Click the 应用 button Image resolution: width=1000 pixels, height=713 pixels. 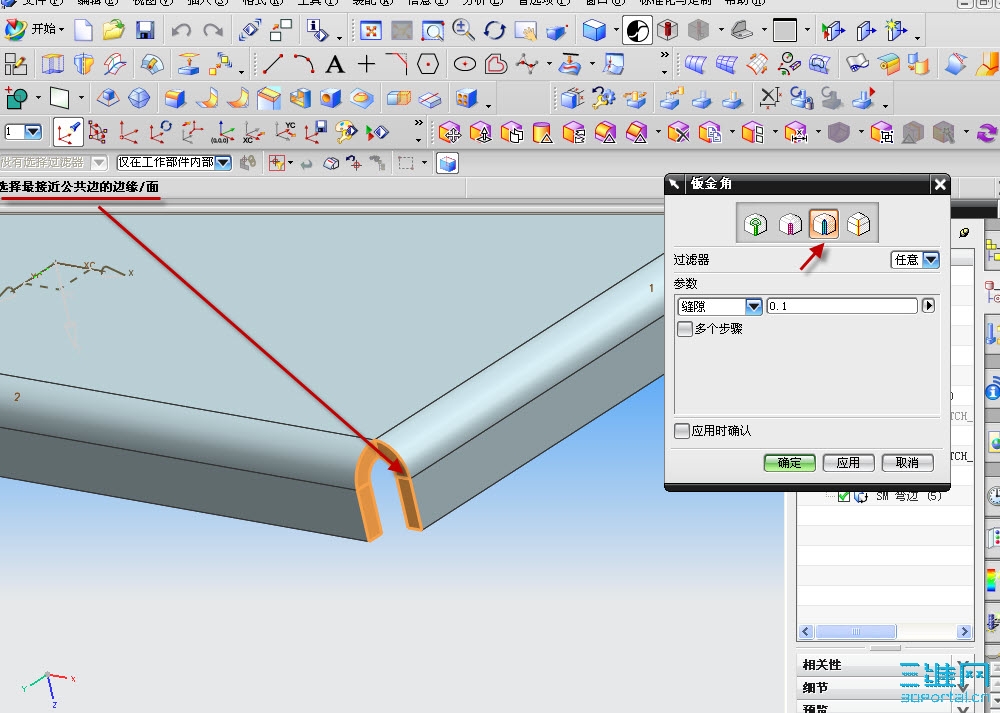point(848,463)
